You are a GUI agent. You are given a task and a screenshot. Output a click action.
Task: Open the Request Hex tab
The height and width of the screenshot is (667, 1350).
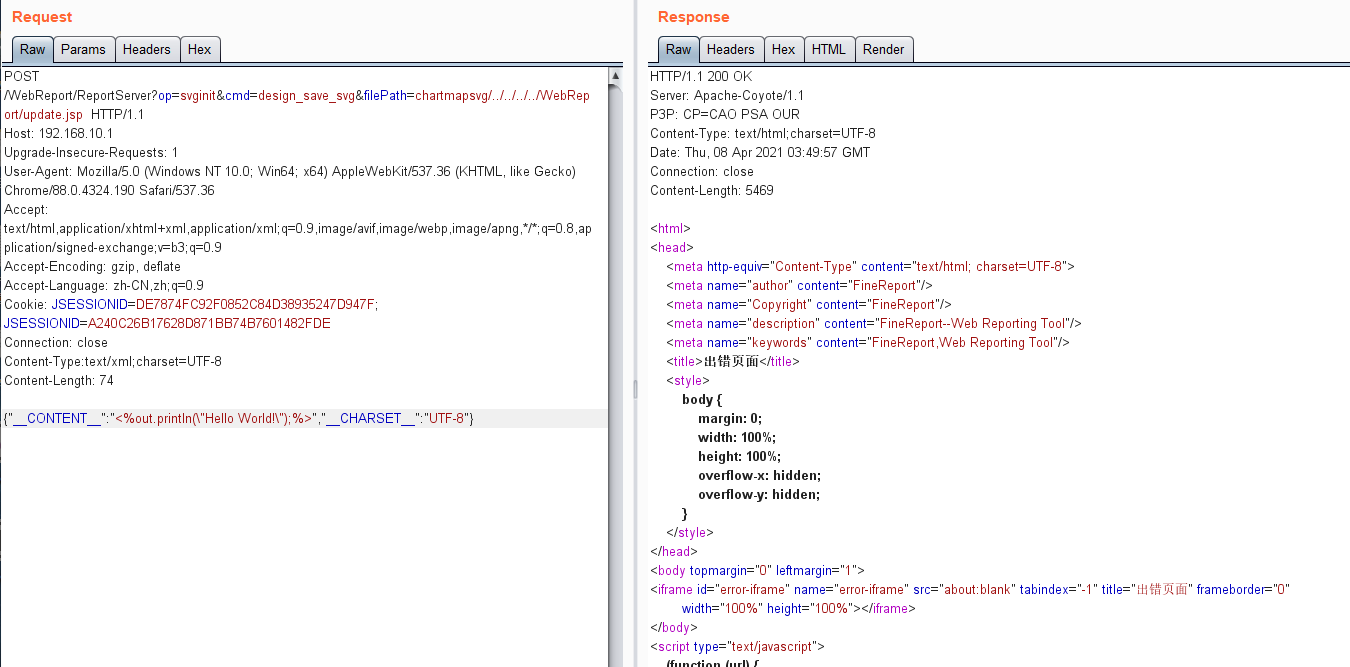pos(200,49)
